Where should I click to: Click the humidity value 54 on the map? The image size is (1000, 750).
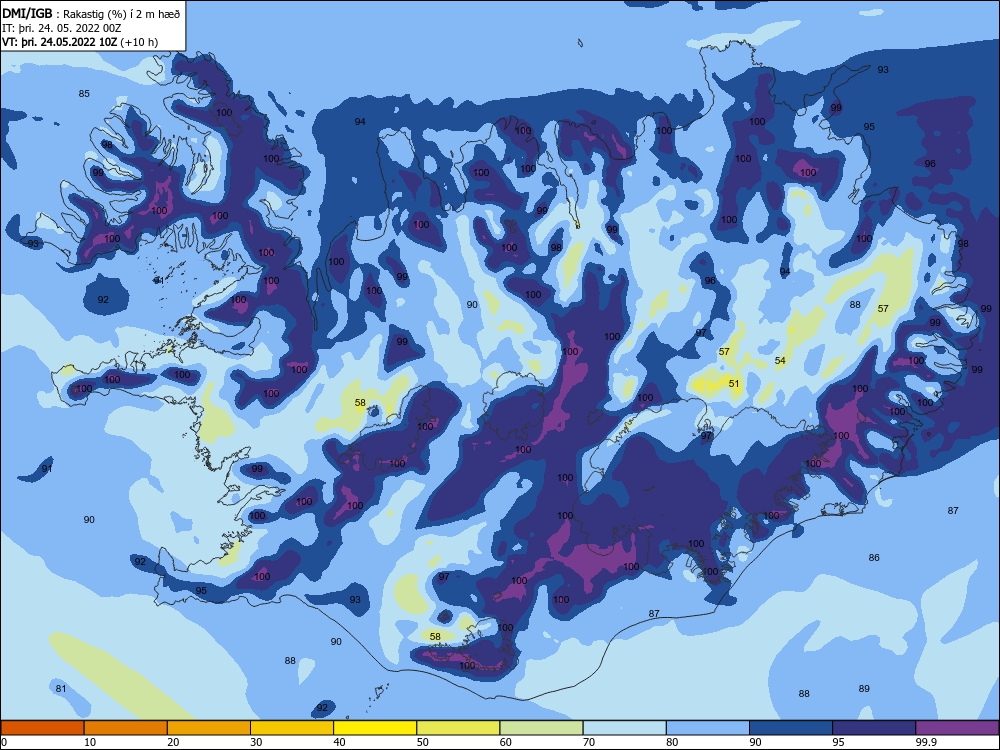pos(780,360)
